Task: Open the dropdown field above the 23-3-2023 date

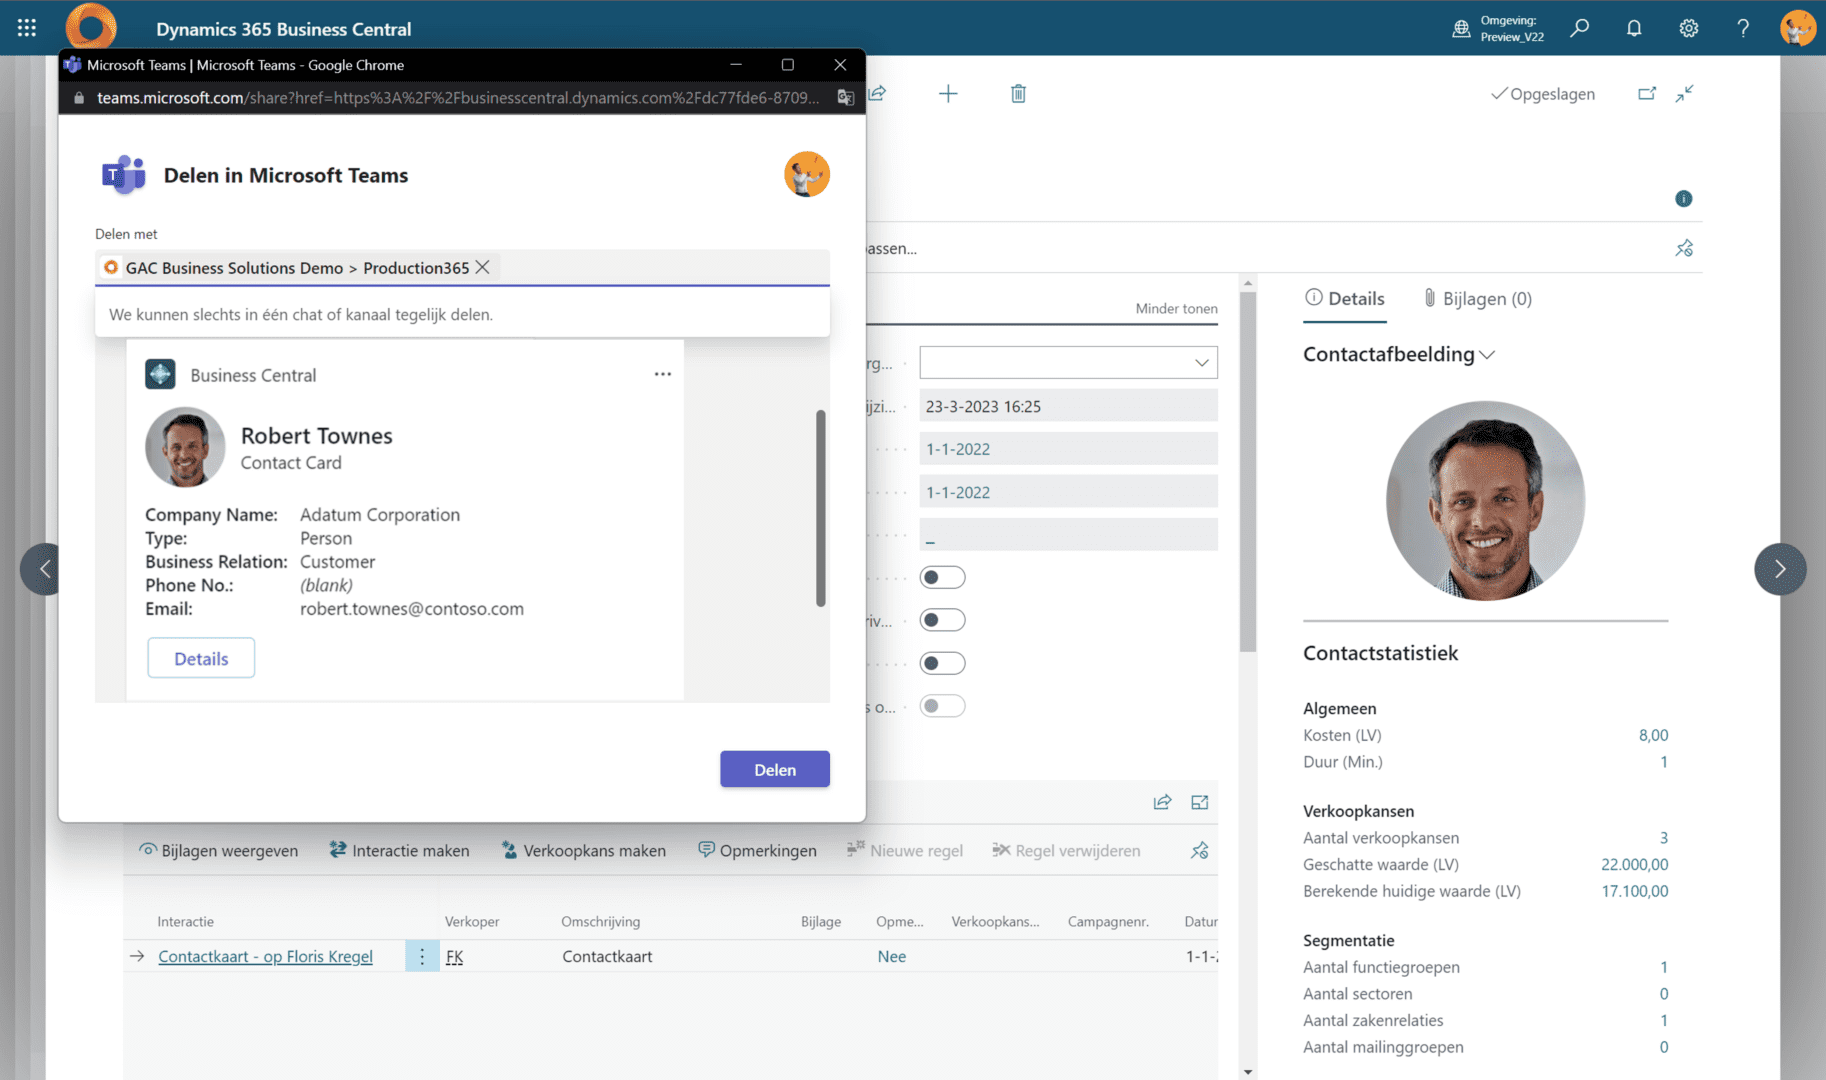Action: click(x=1068, y=362)
